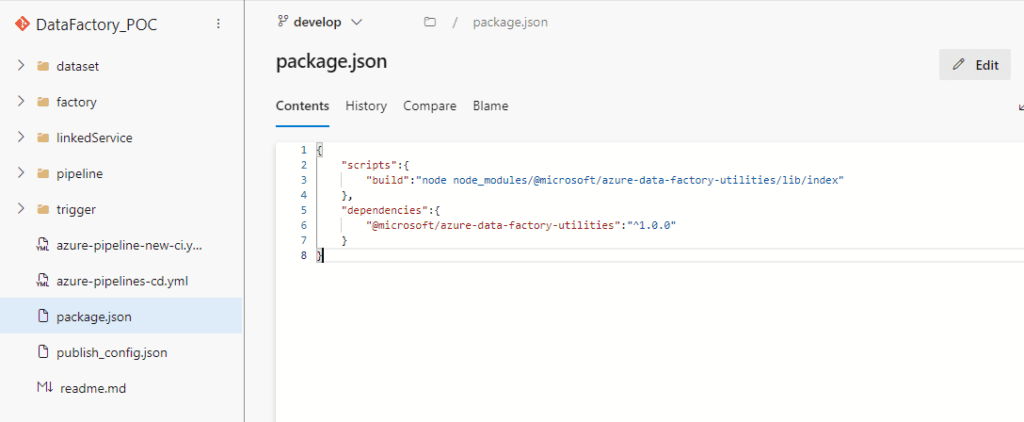Click the file icon for publish_config.json
This screenshot has width=1024, height=422.
pos(43,352)
